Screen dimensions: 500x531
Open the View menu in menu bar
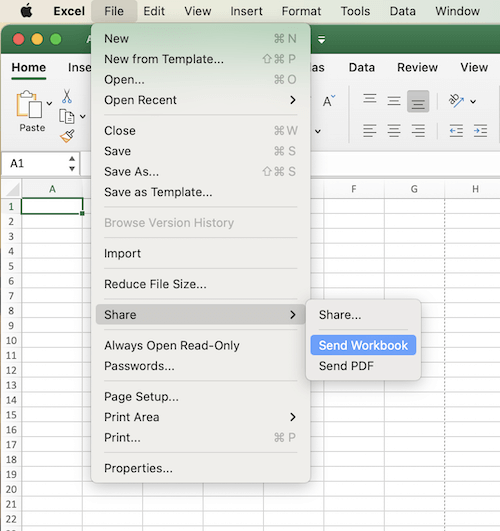coord(197,11)
